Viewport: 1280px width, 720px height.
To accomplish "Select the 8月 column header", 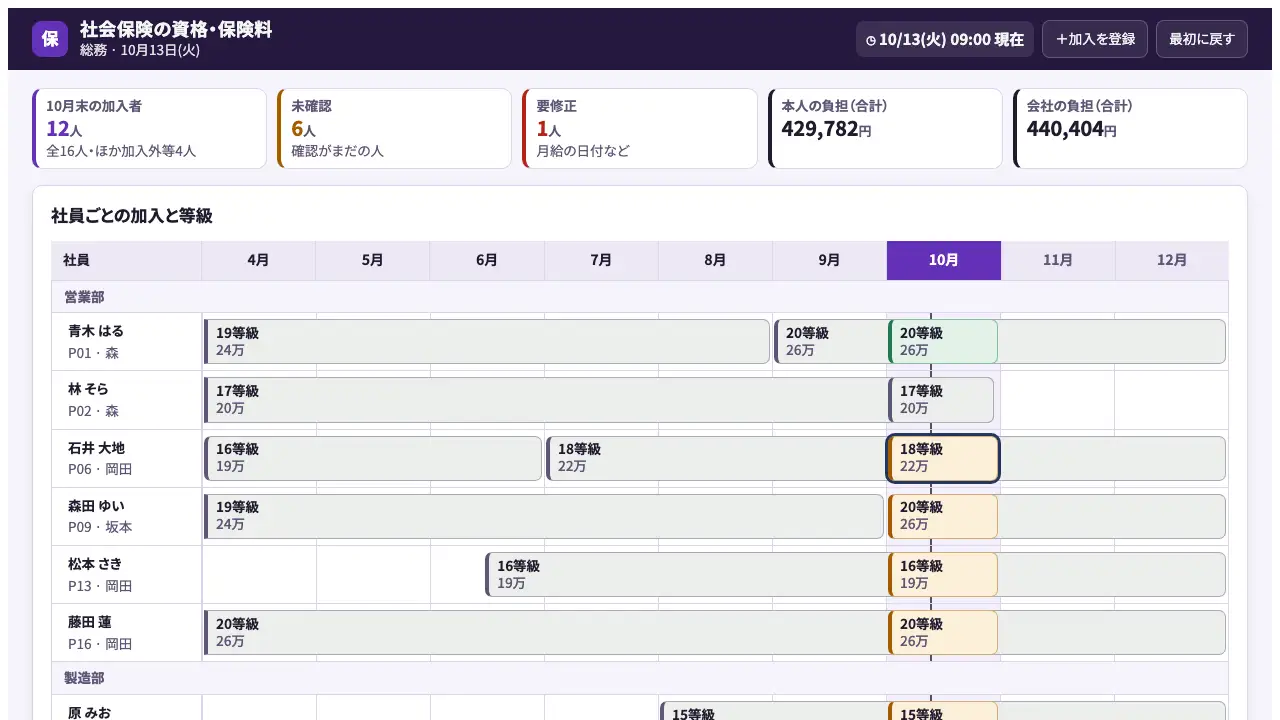I will pos(715,260).
